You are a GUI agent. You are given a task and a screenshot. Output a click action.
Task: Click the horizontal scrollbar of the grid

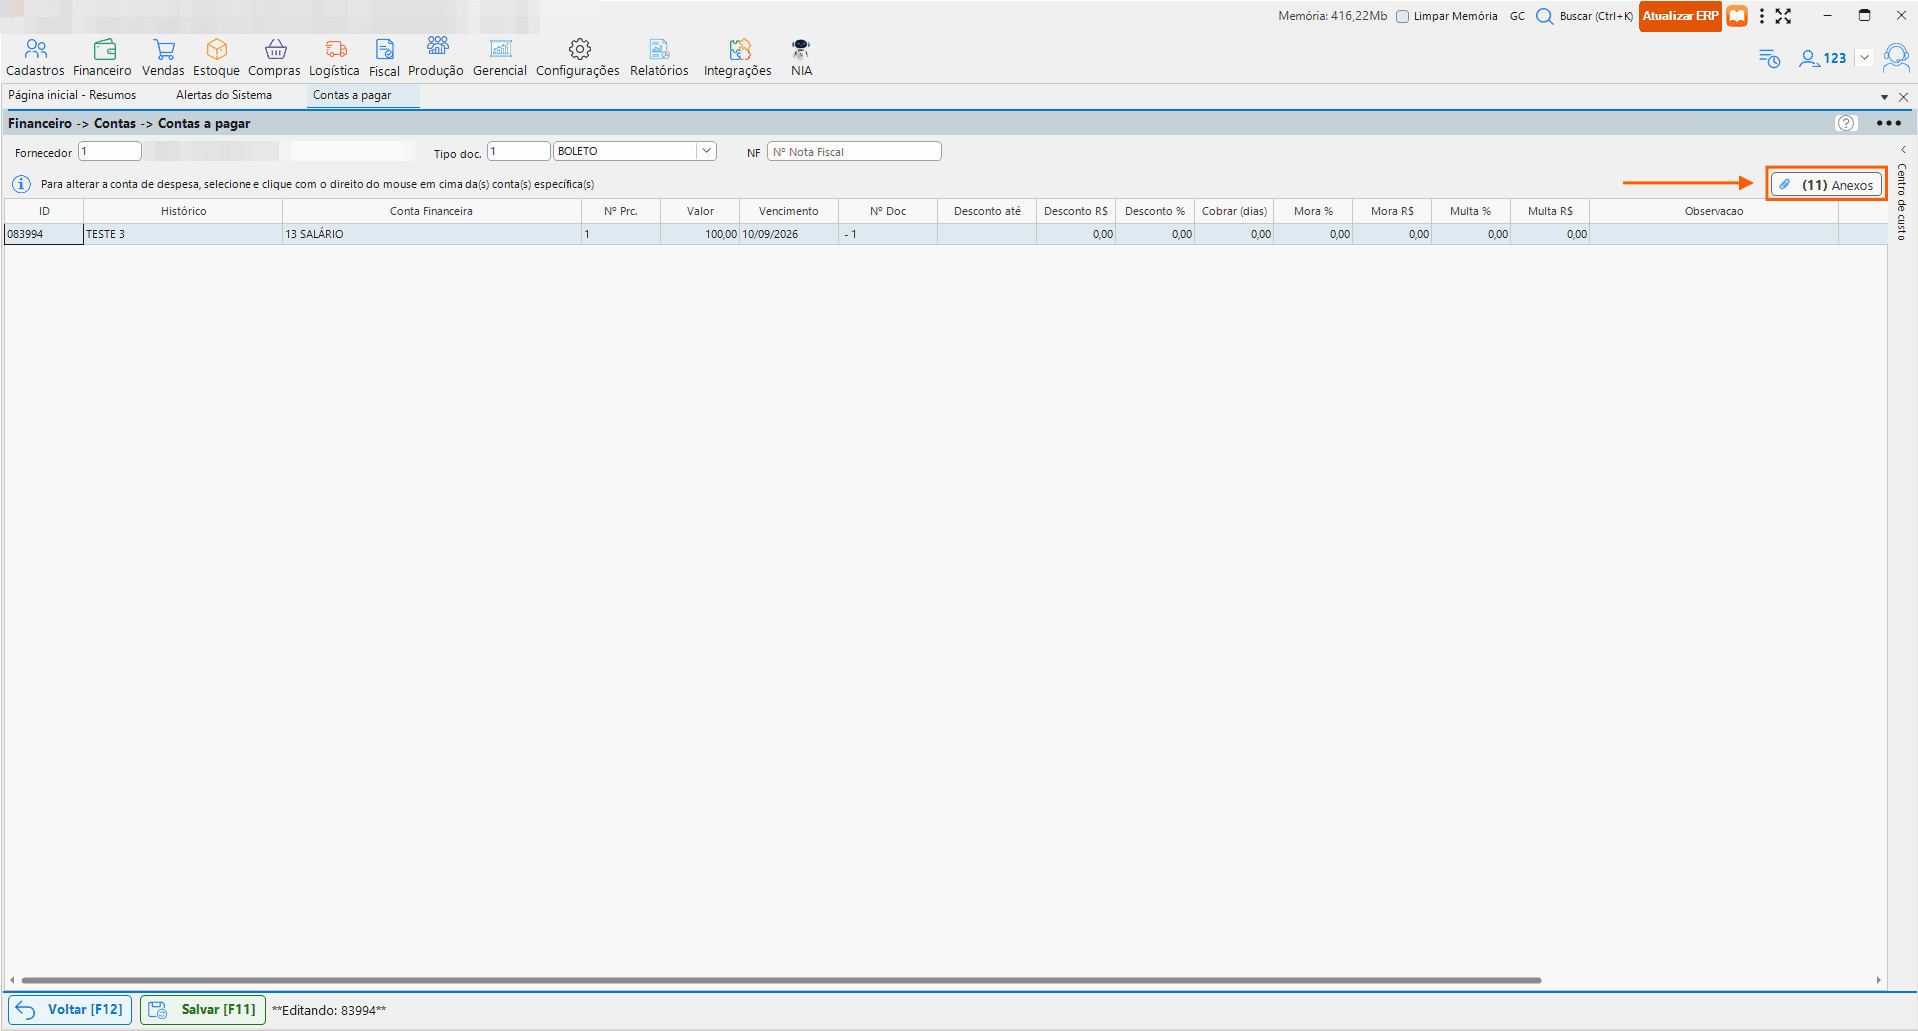pyautogui.click(x=780, y=980)
